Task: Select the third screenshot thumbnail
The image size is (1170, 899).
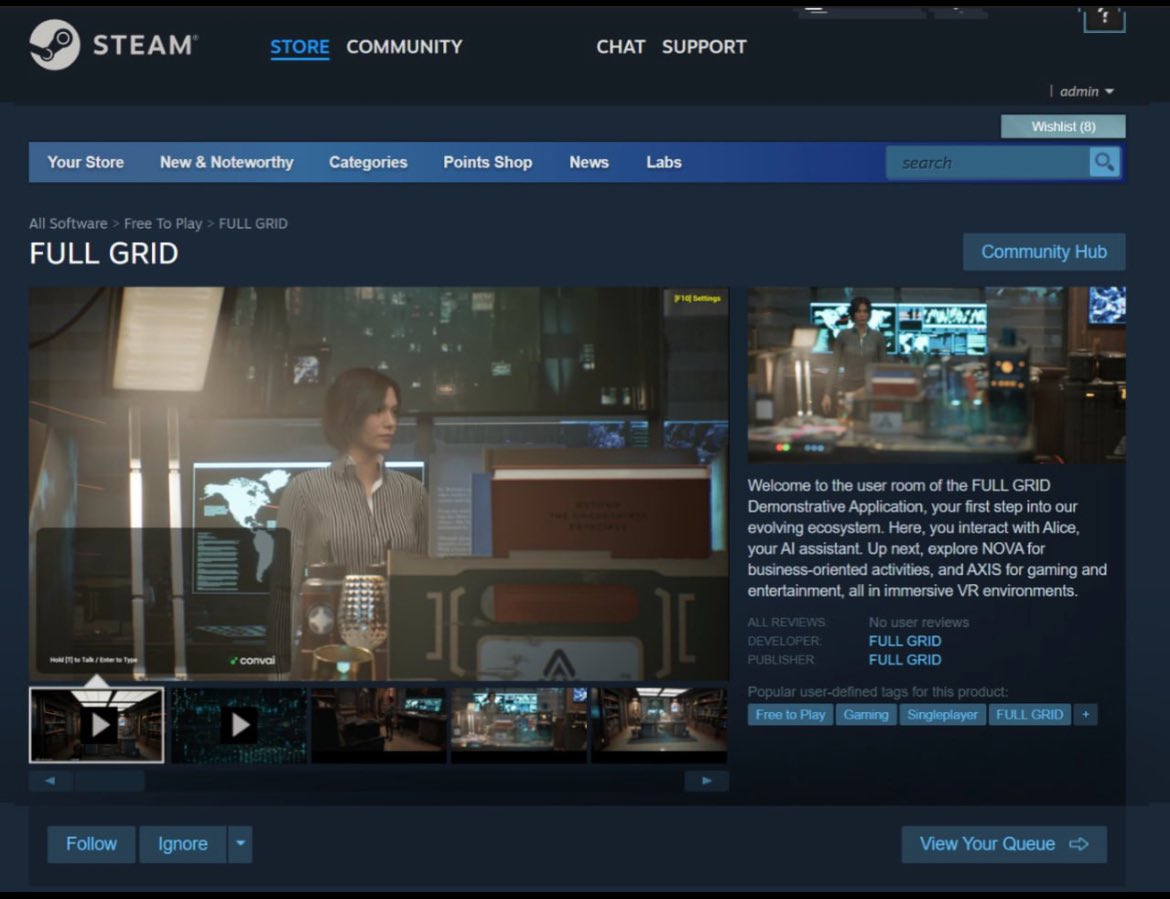Action: coord(378,724)
